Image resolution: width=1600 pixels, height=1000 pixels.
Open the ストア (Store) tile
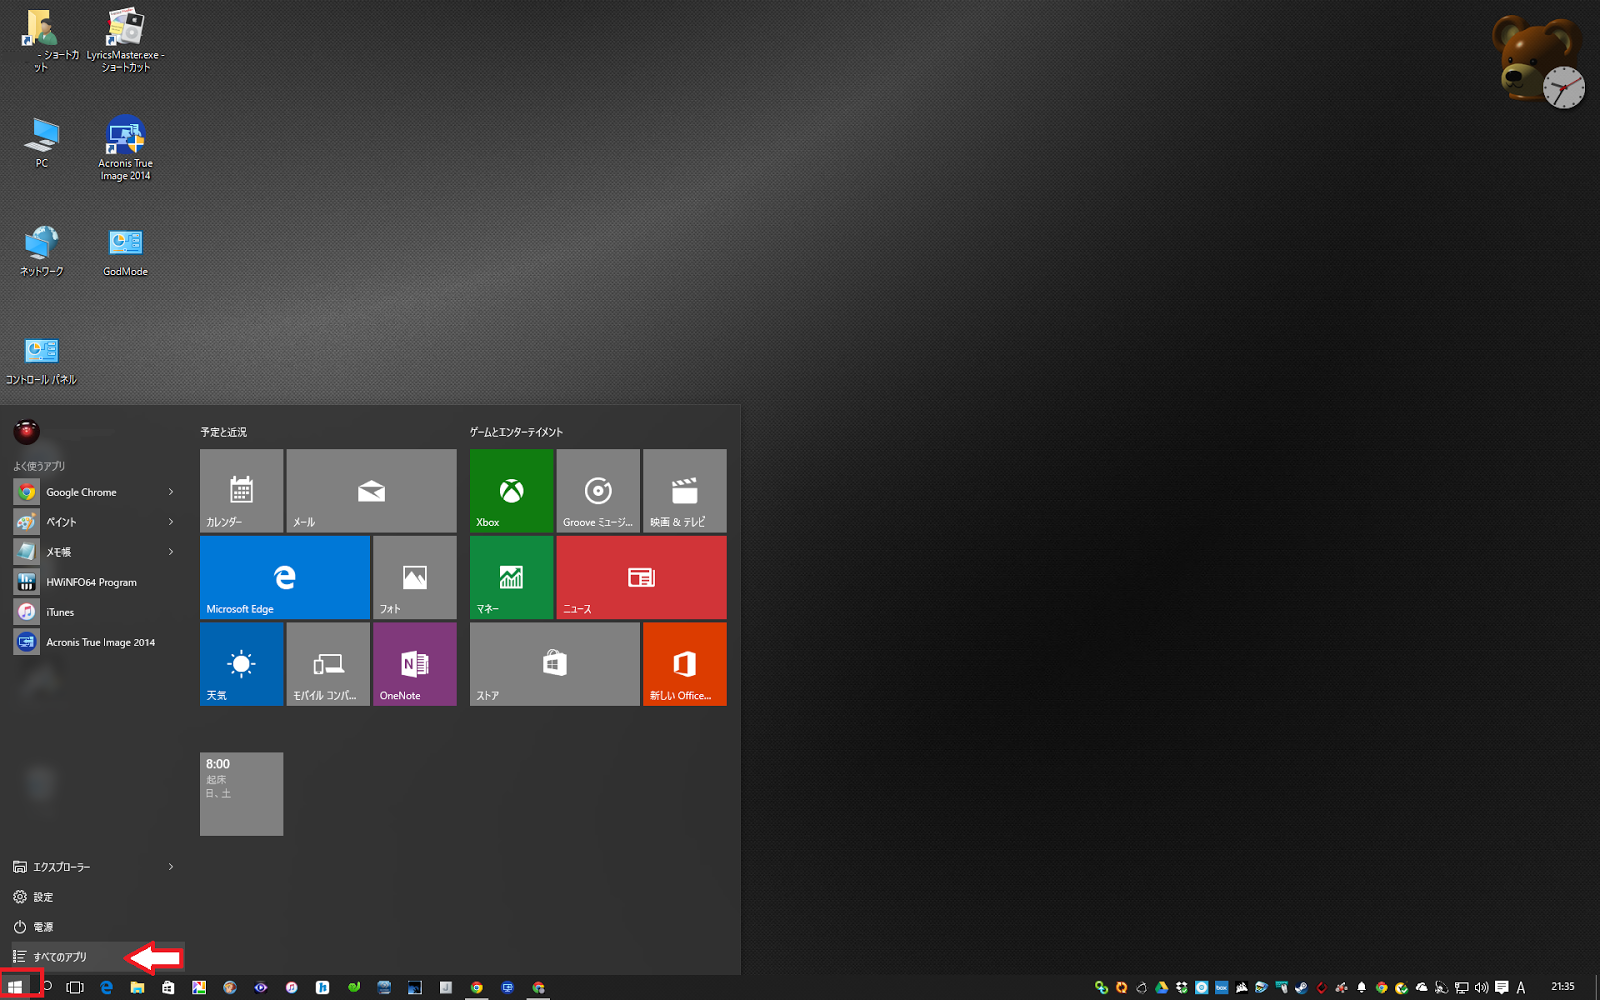coord(555,664)
